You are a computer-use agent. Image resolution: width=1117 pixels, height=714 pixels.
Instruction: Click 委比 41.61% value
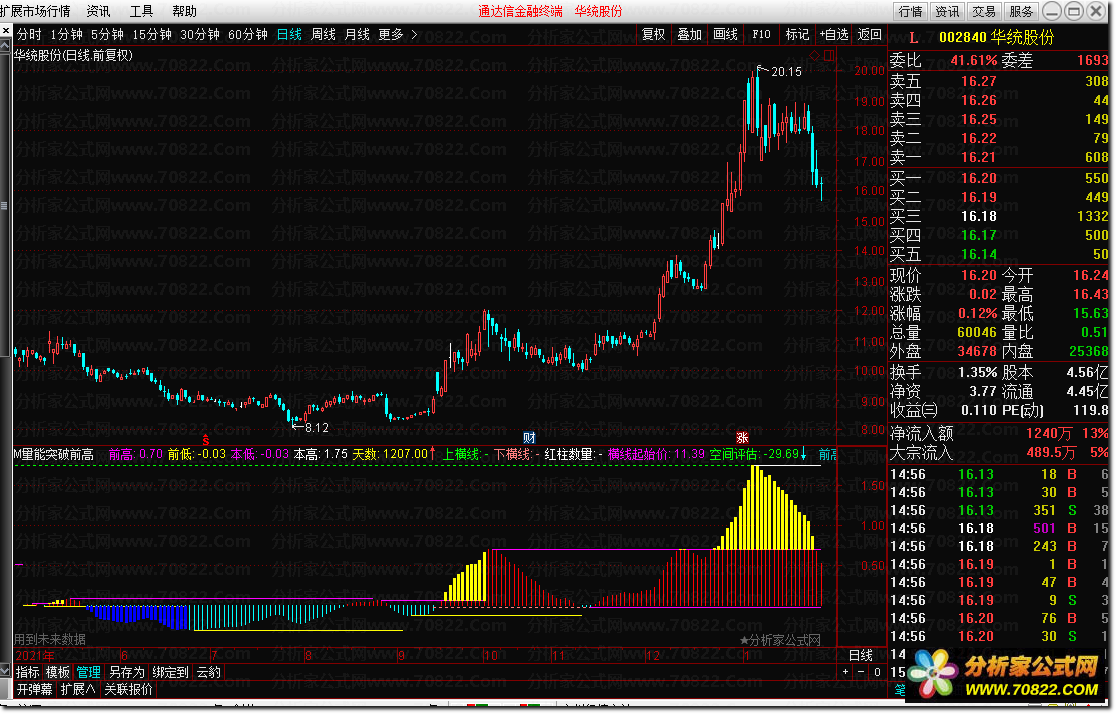click(x=973, y=61)
